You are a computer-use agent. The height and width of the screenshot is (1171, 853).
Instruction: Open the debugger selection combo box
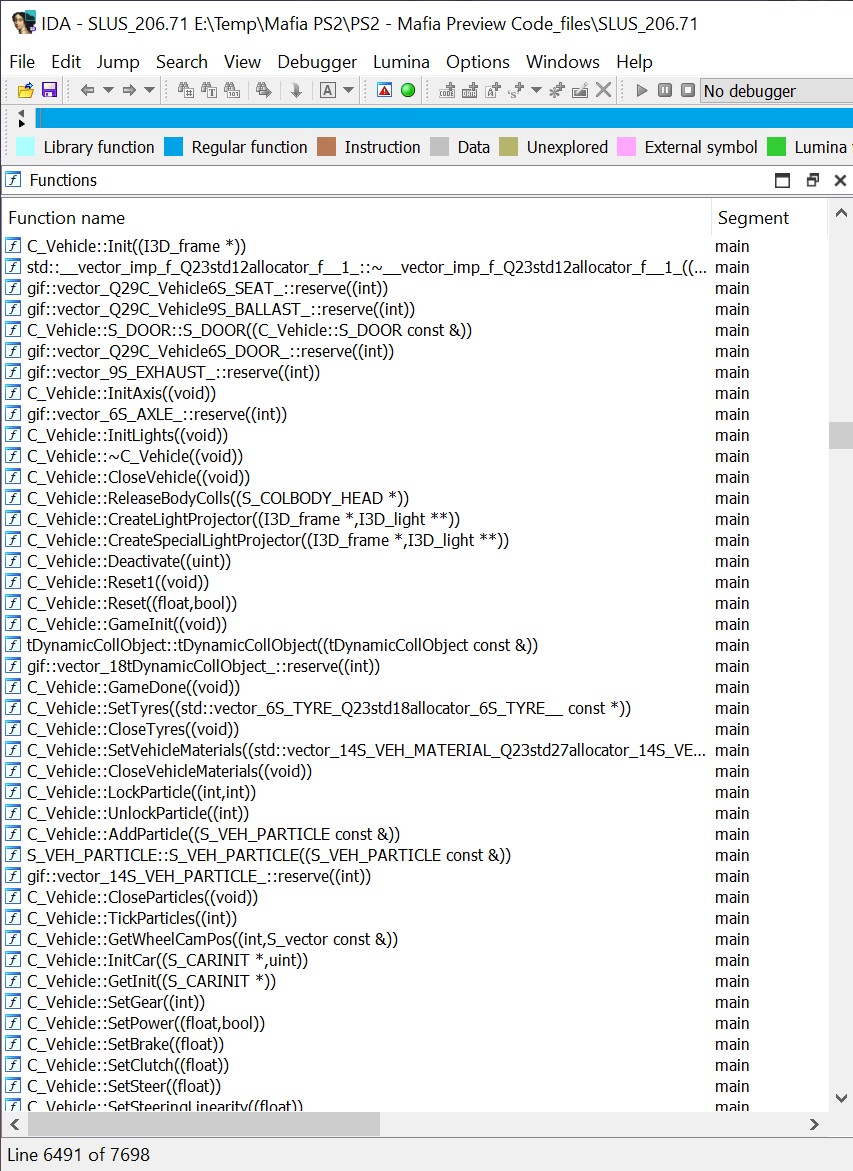pos(775,91)
